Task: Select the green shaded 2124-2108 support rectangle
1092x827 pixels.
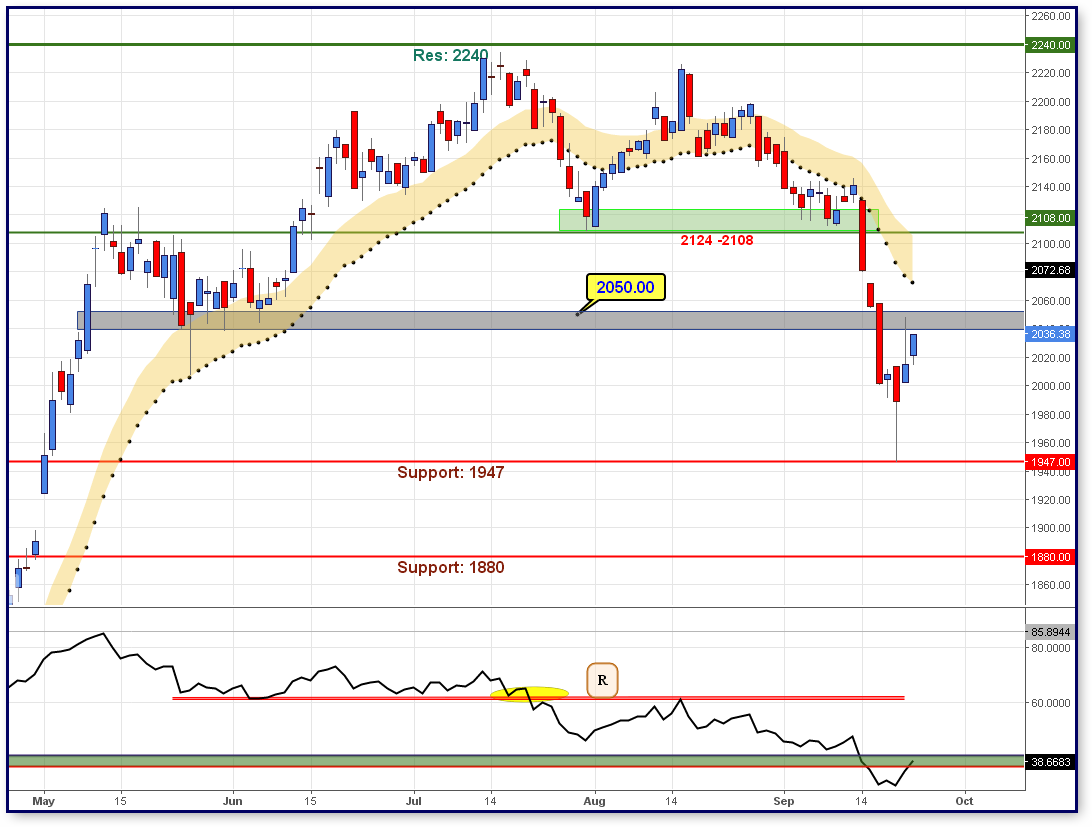Action: click(717, 219)
